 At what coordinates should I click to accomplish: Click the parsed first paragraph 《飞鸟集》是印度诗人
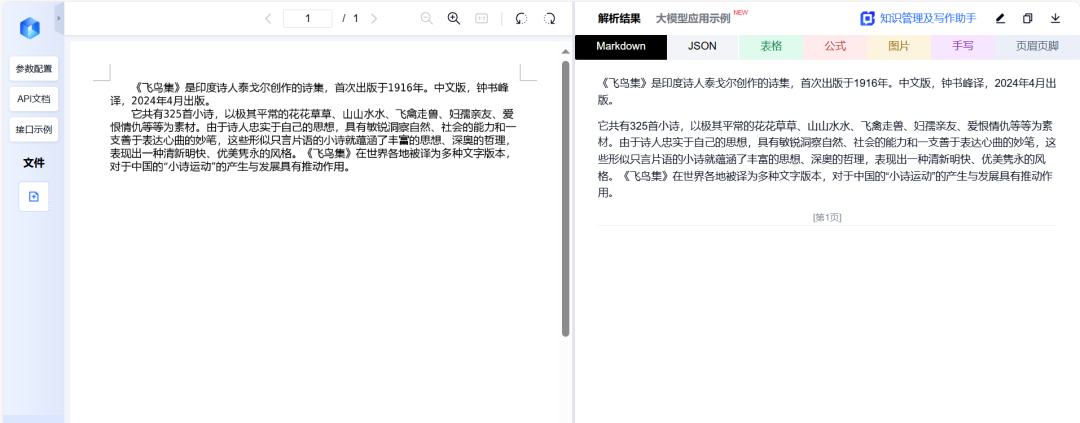(827, 92)
